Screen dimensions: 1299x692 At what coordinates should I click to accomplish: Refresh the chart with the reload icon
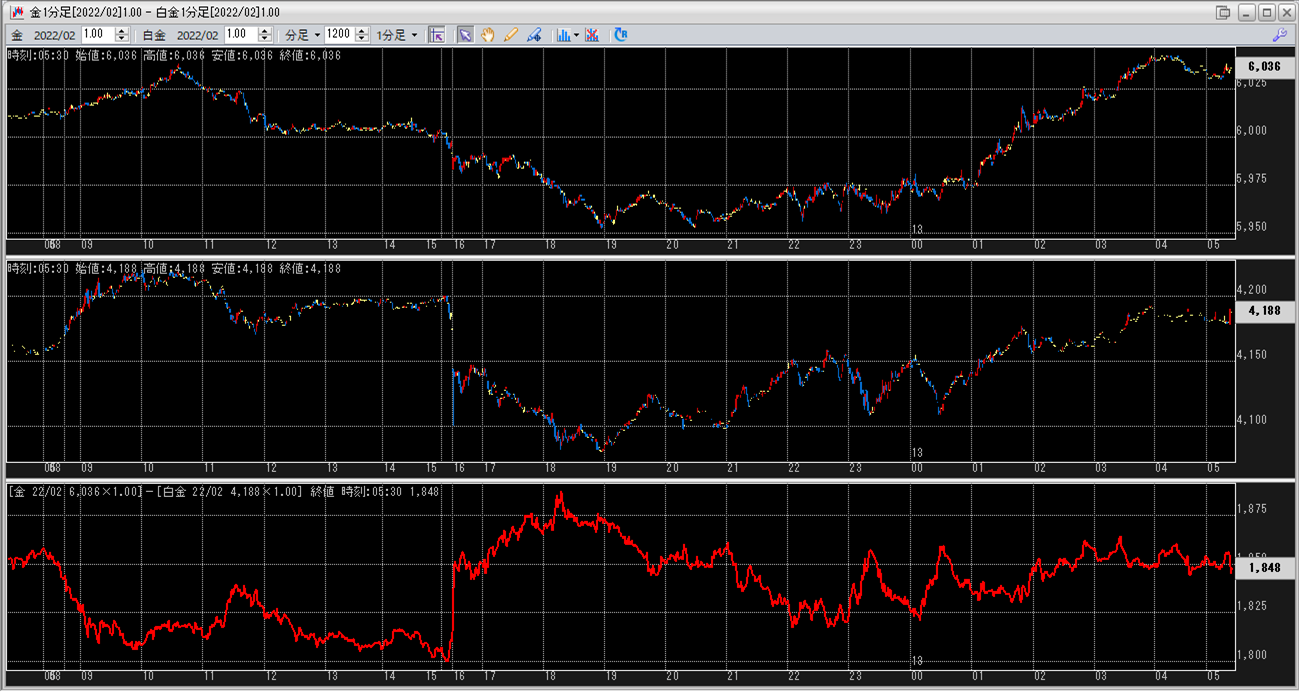tap(621, 34)
